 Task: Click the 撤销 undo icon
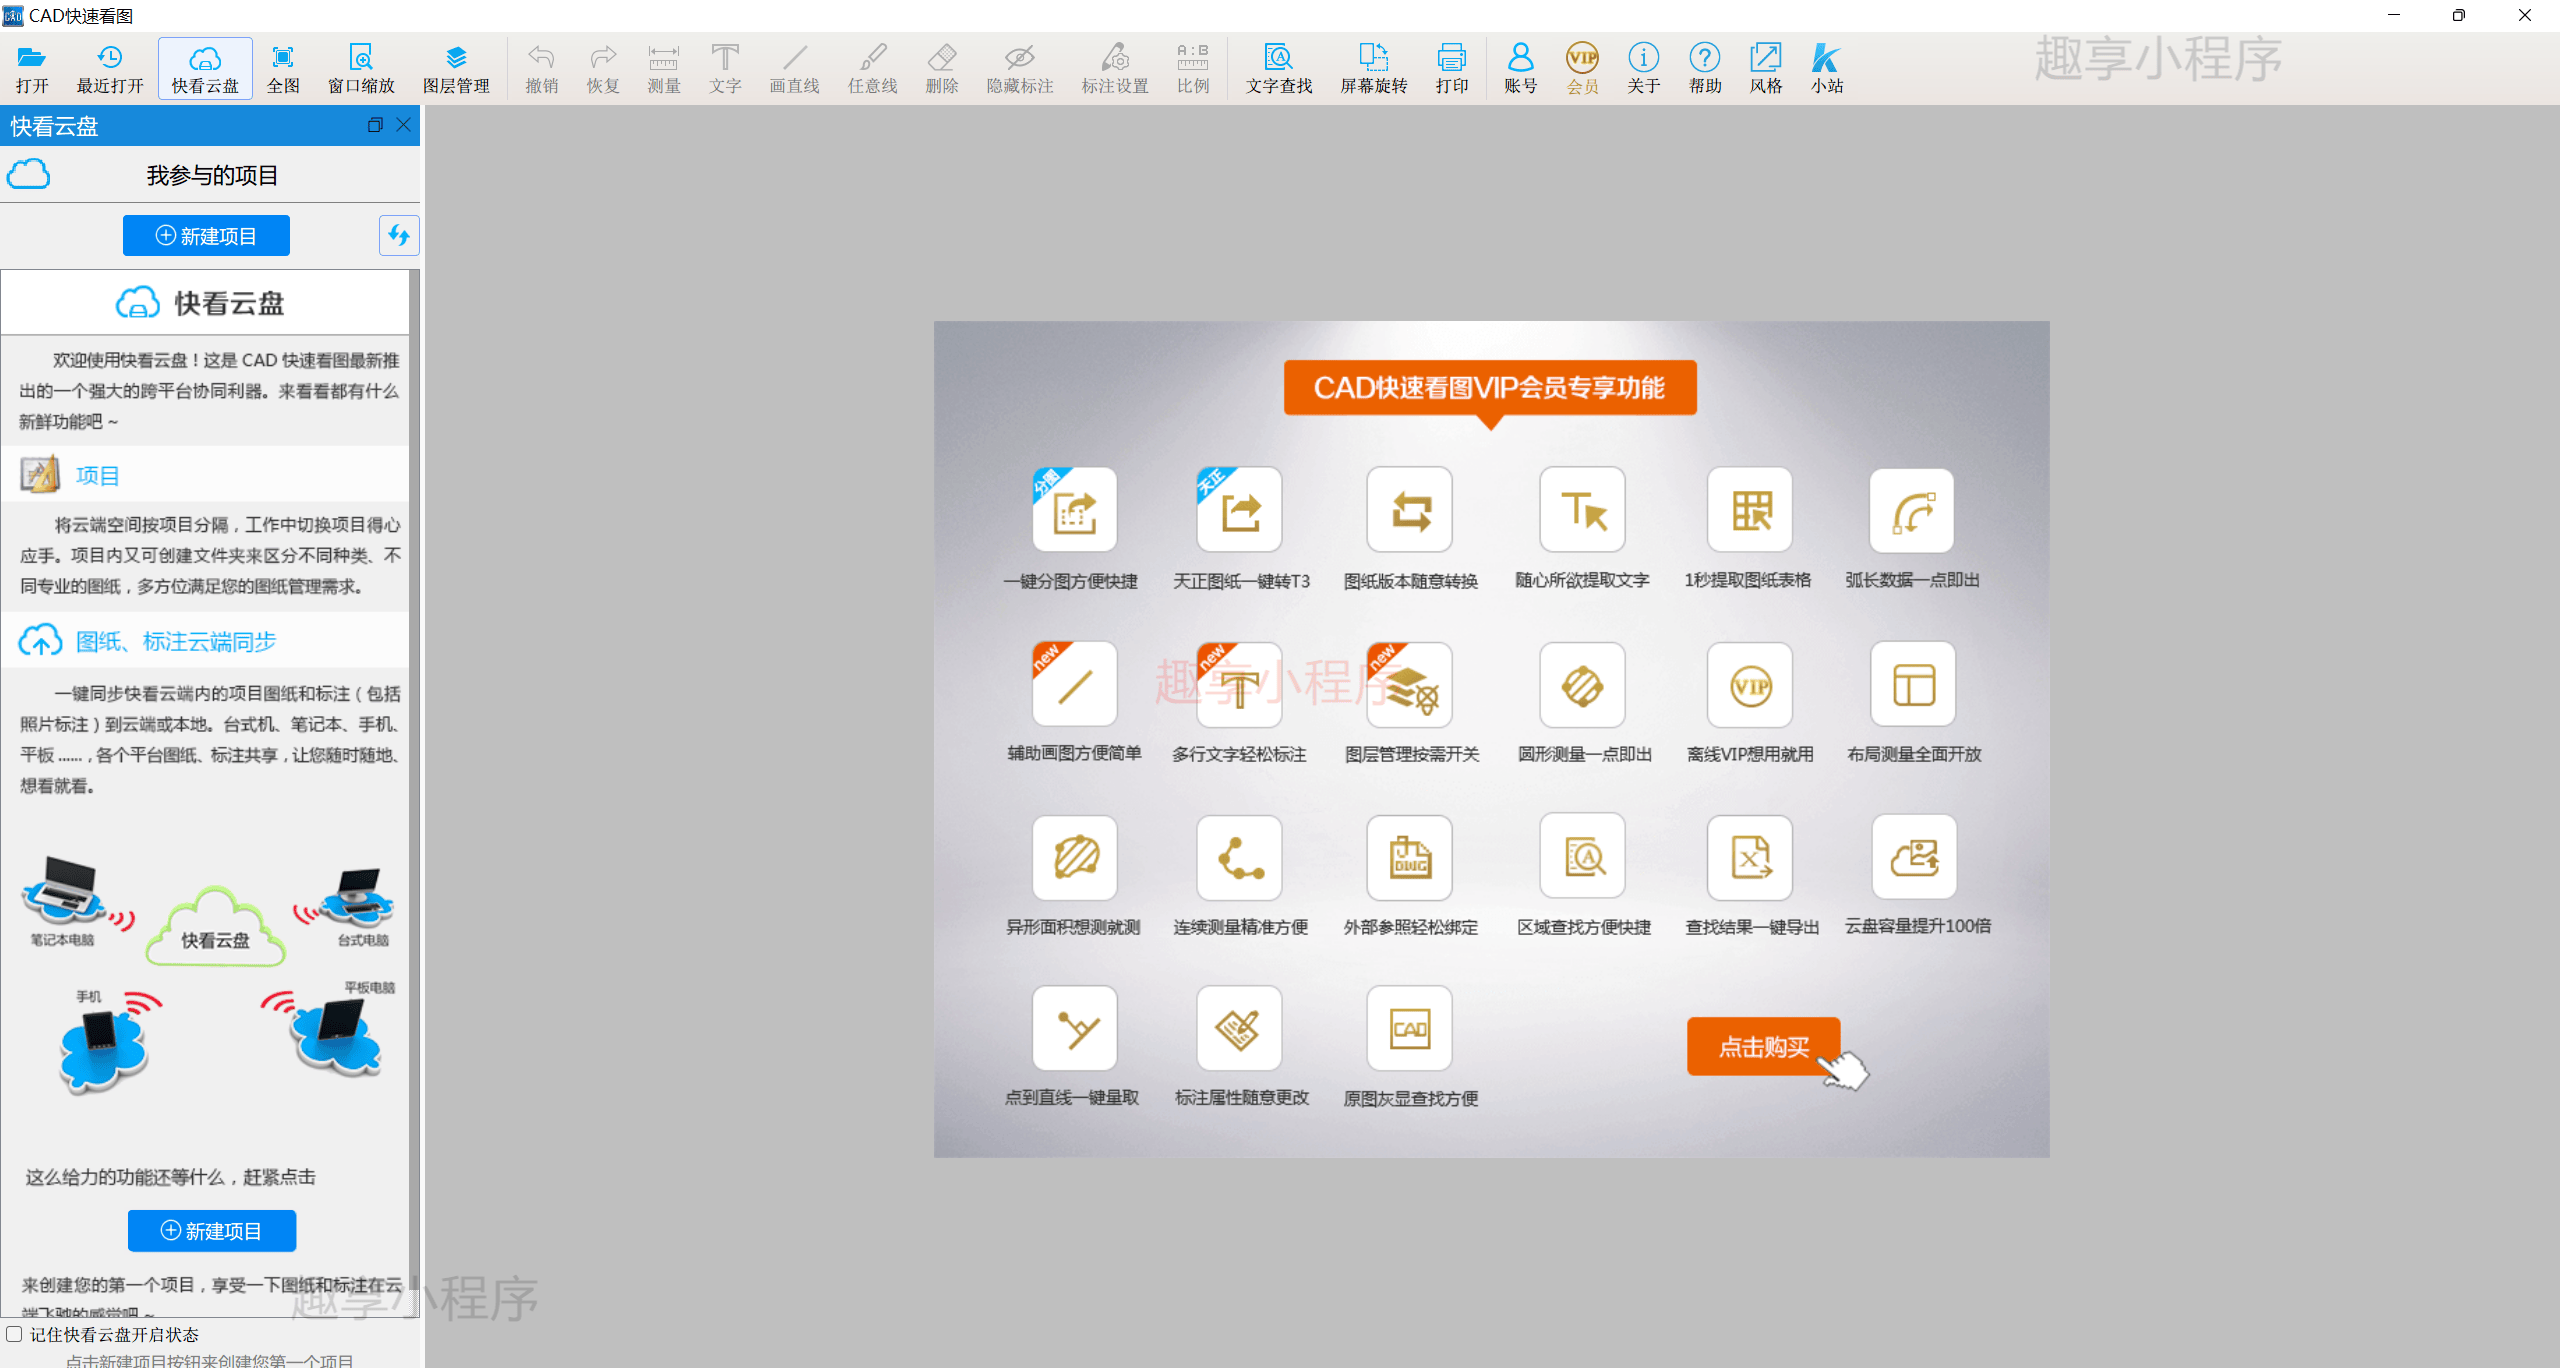click(541, 69)
